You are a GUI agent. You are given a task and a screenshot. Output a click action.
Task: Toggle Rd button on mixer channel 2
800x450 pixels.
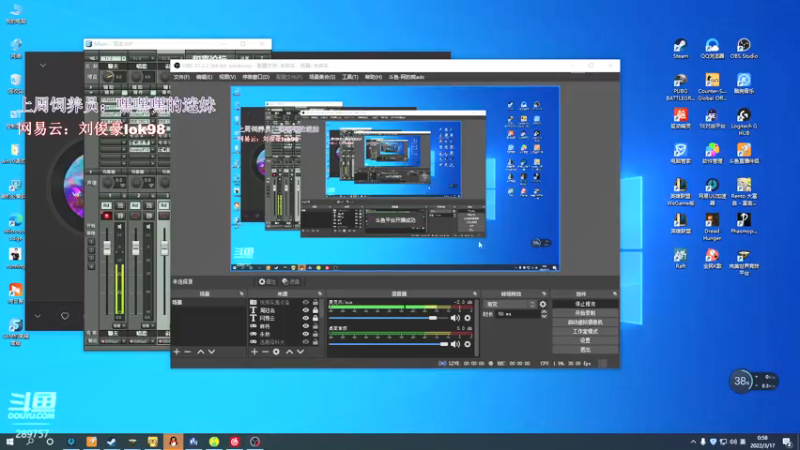(x=135, y=205)
